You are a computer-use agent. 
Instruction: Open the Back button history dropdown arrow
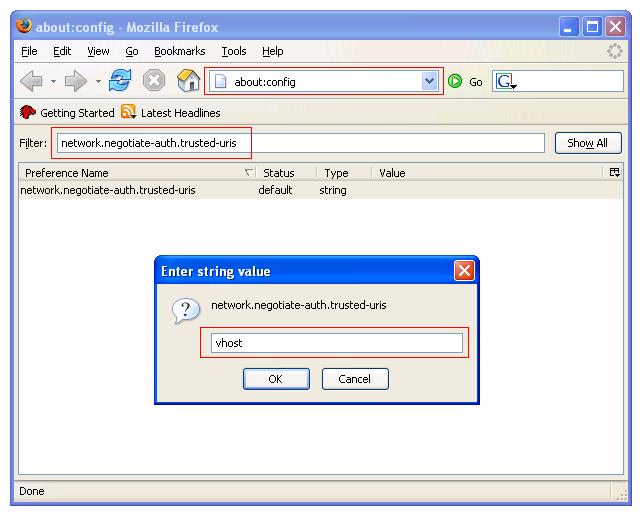pyautogui.click(x=54, y=82)
